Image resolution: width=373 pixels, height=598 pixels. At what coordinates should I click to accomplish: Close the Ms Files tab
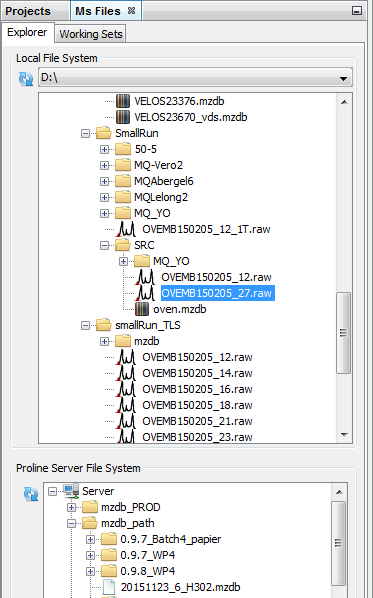click(x=132, y=11)
